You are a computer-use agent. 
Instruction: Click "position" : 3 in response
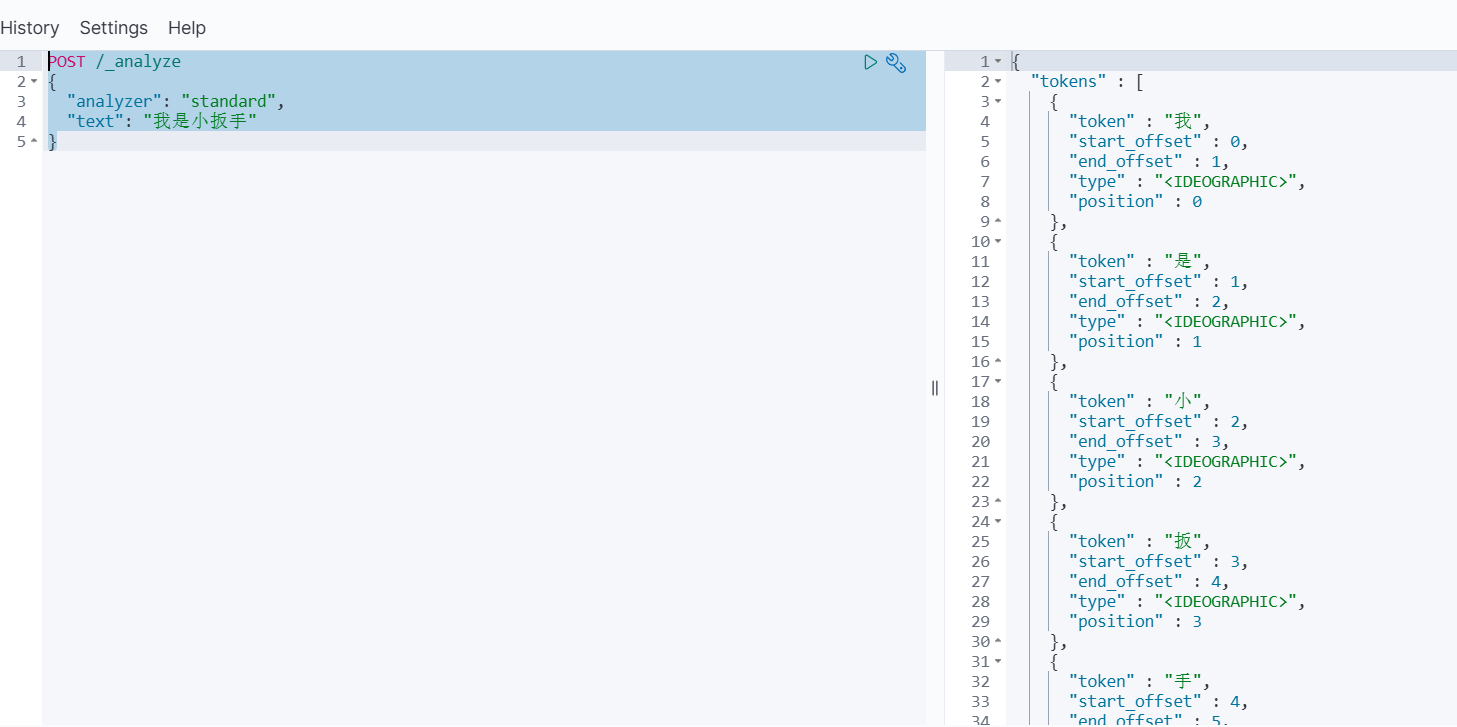1135,622
